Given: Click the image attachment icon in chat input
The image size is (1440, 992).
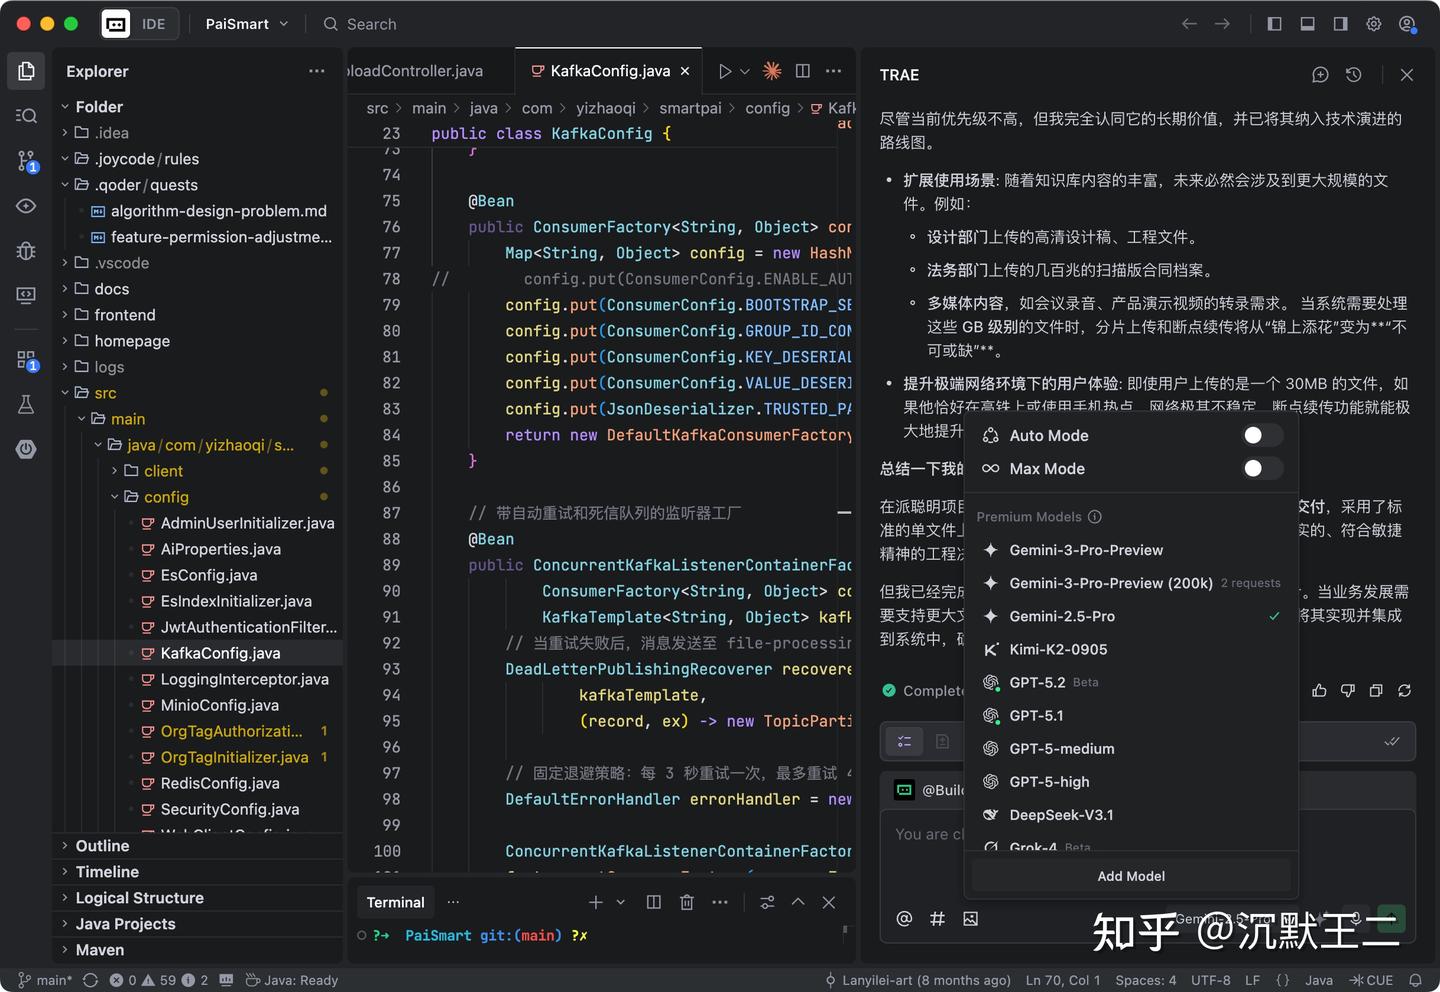Looking at the screenshot, I should pyautogui.click(x=971, y=919).
